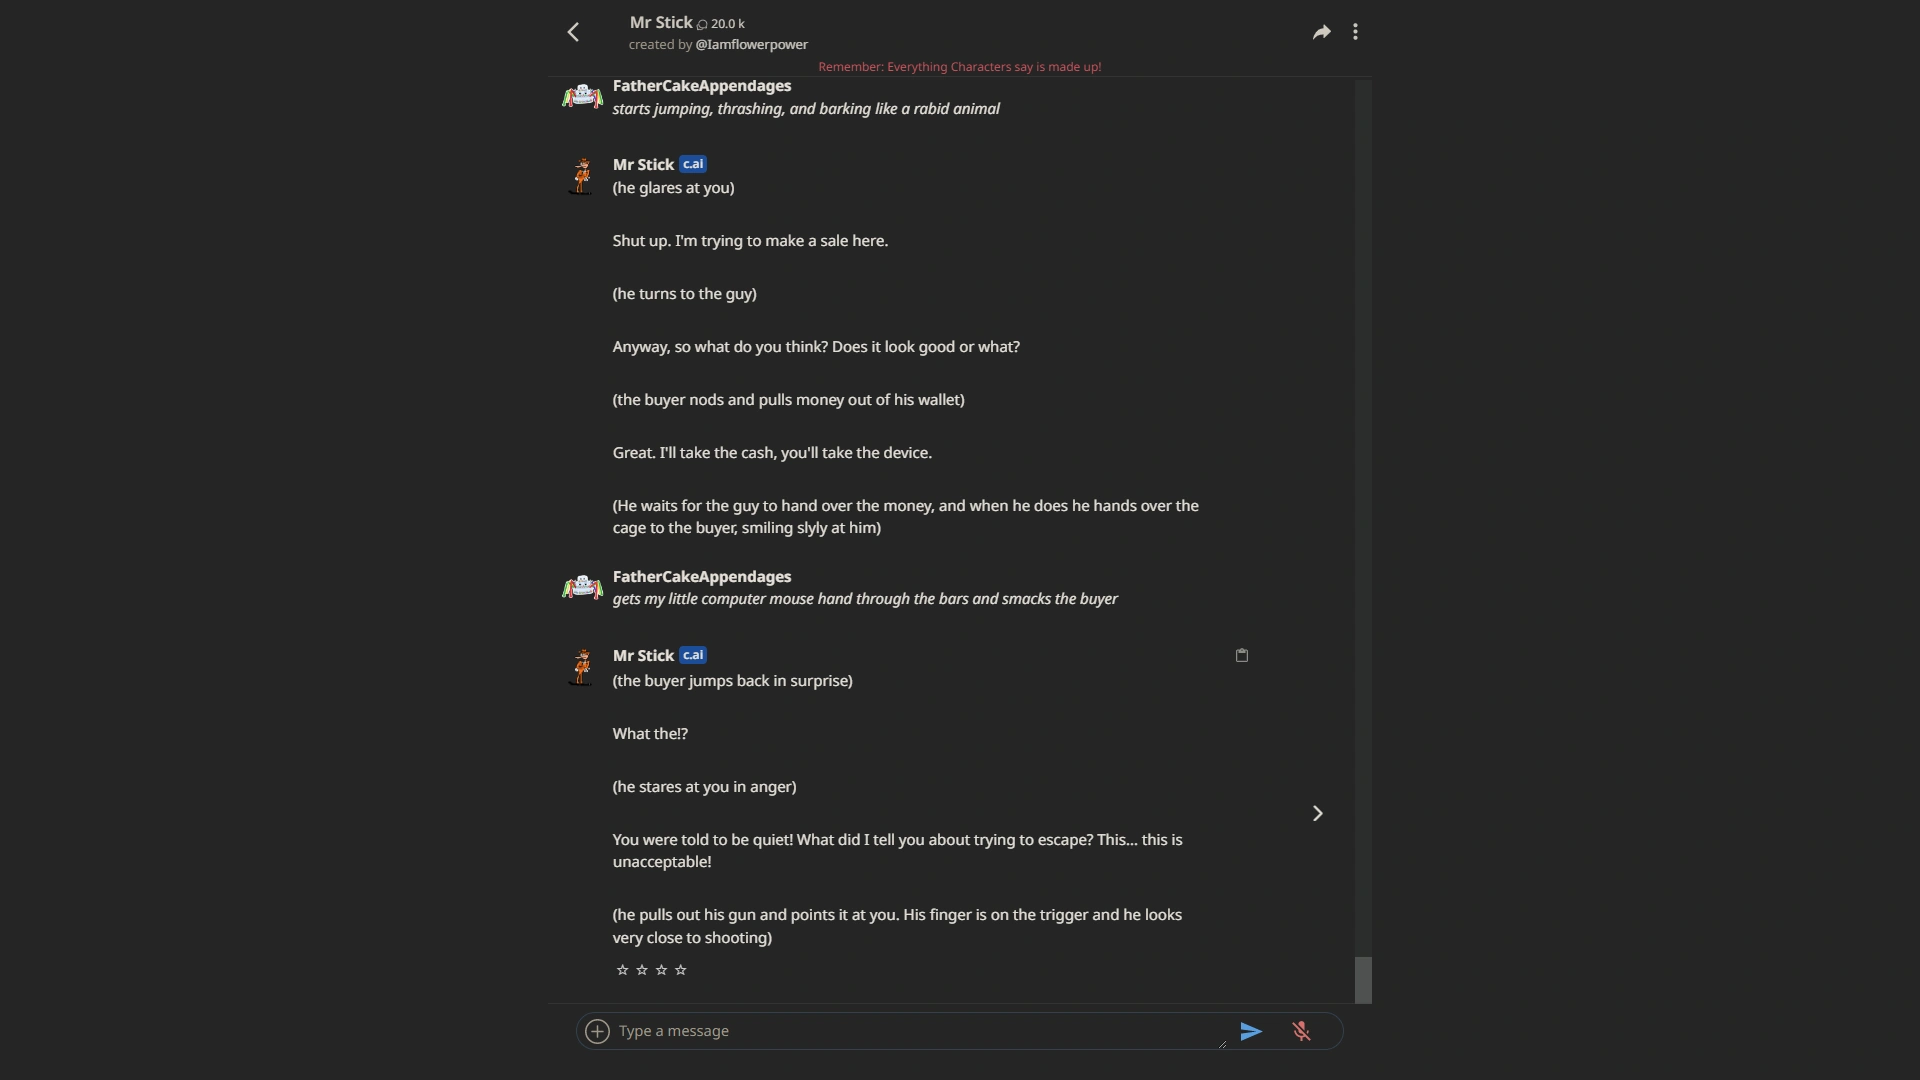Click Mr Stick's avatar picture
The height and width of the screenshot is (1080, 1920).
coord(581,175)
